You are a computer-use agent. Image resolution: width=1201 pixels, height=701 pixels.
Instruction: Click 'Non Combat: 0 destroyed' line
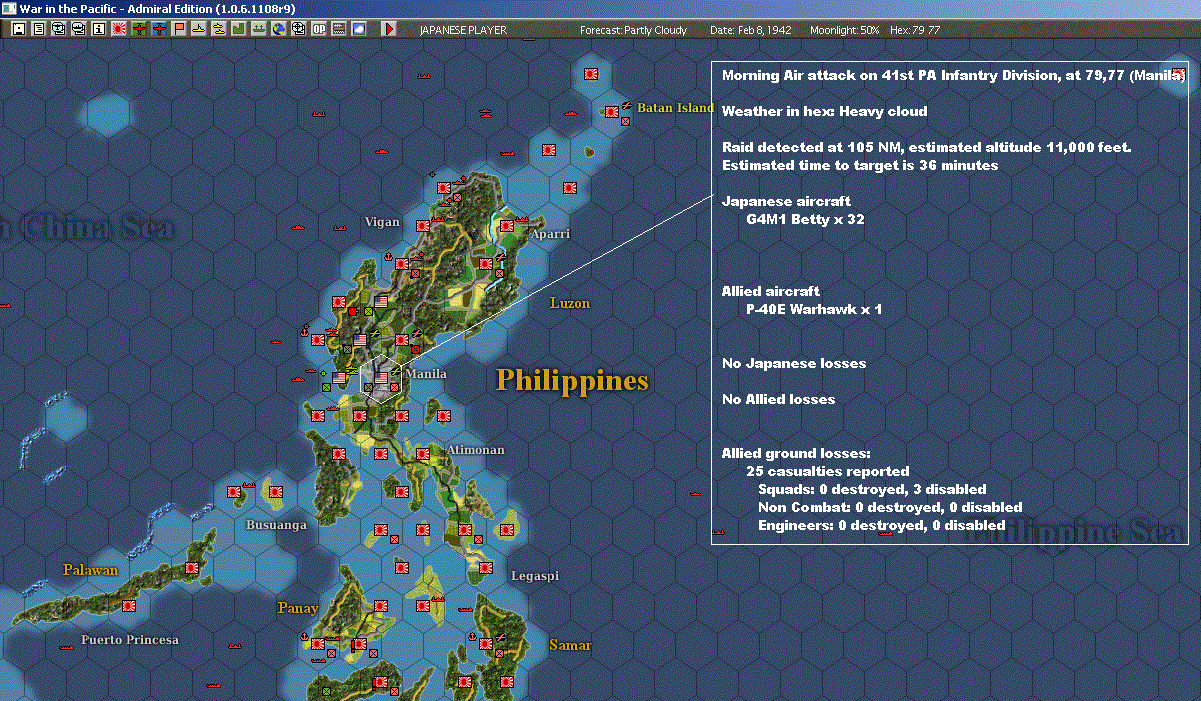tap(890, 507)
